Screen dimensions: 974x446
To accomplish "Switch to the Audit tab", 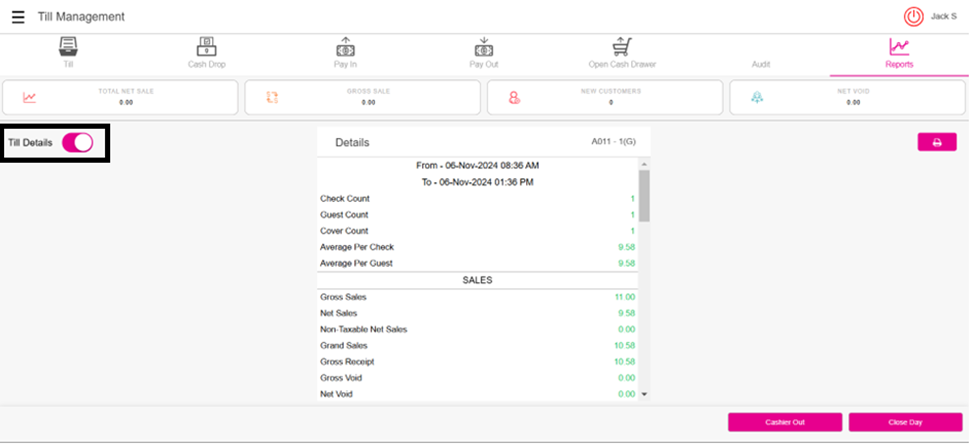I will click(x=761, y=64).
